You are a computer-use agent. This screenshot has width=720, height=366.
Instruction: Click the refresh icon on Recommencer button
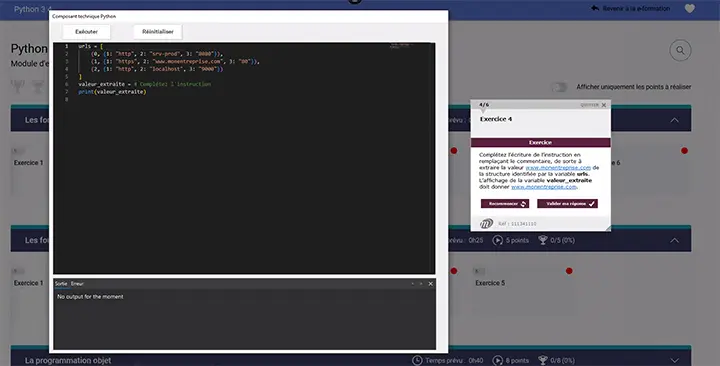(x=523, y=203)
